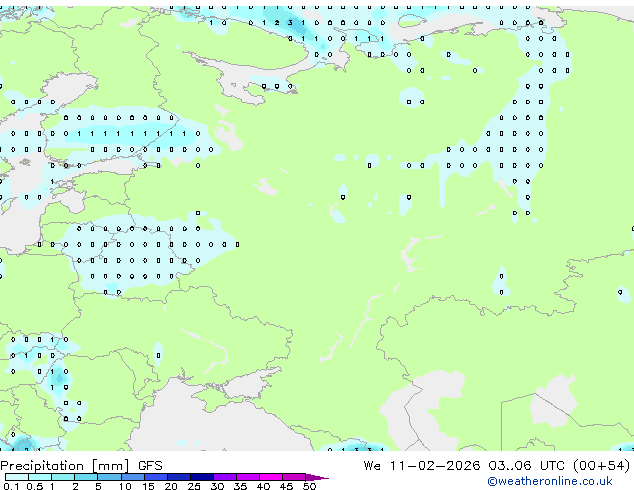Viewport: 634px width, 490px height.
Task: Click the "30" legend scale label
Action: point(217,486)
